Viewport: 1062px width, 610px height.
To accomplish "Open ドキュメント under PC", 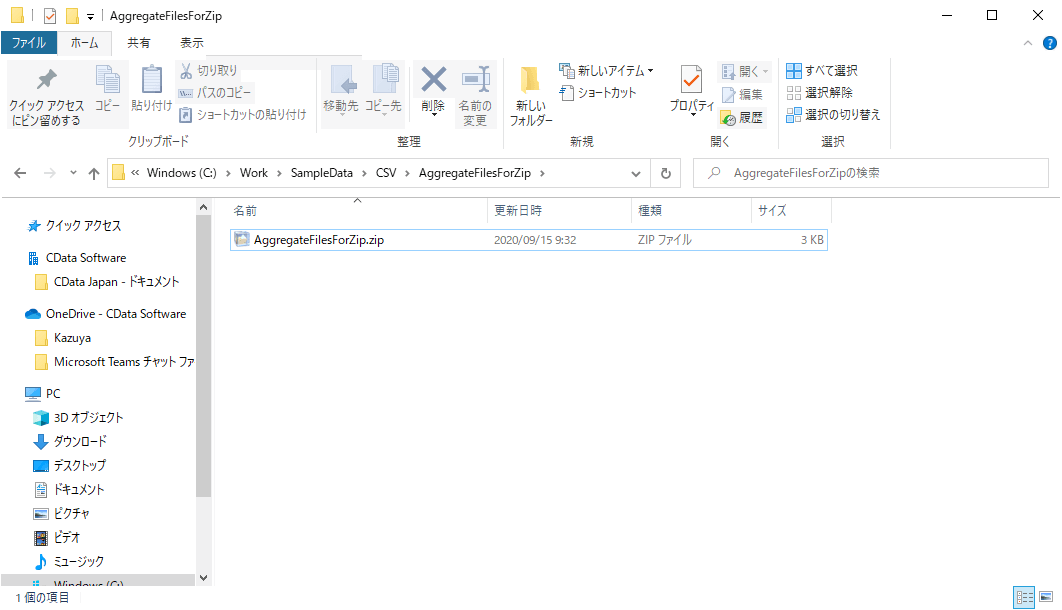I will (69, 489).
